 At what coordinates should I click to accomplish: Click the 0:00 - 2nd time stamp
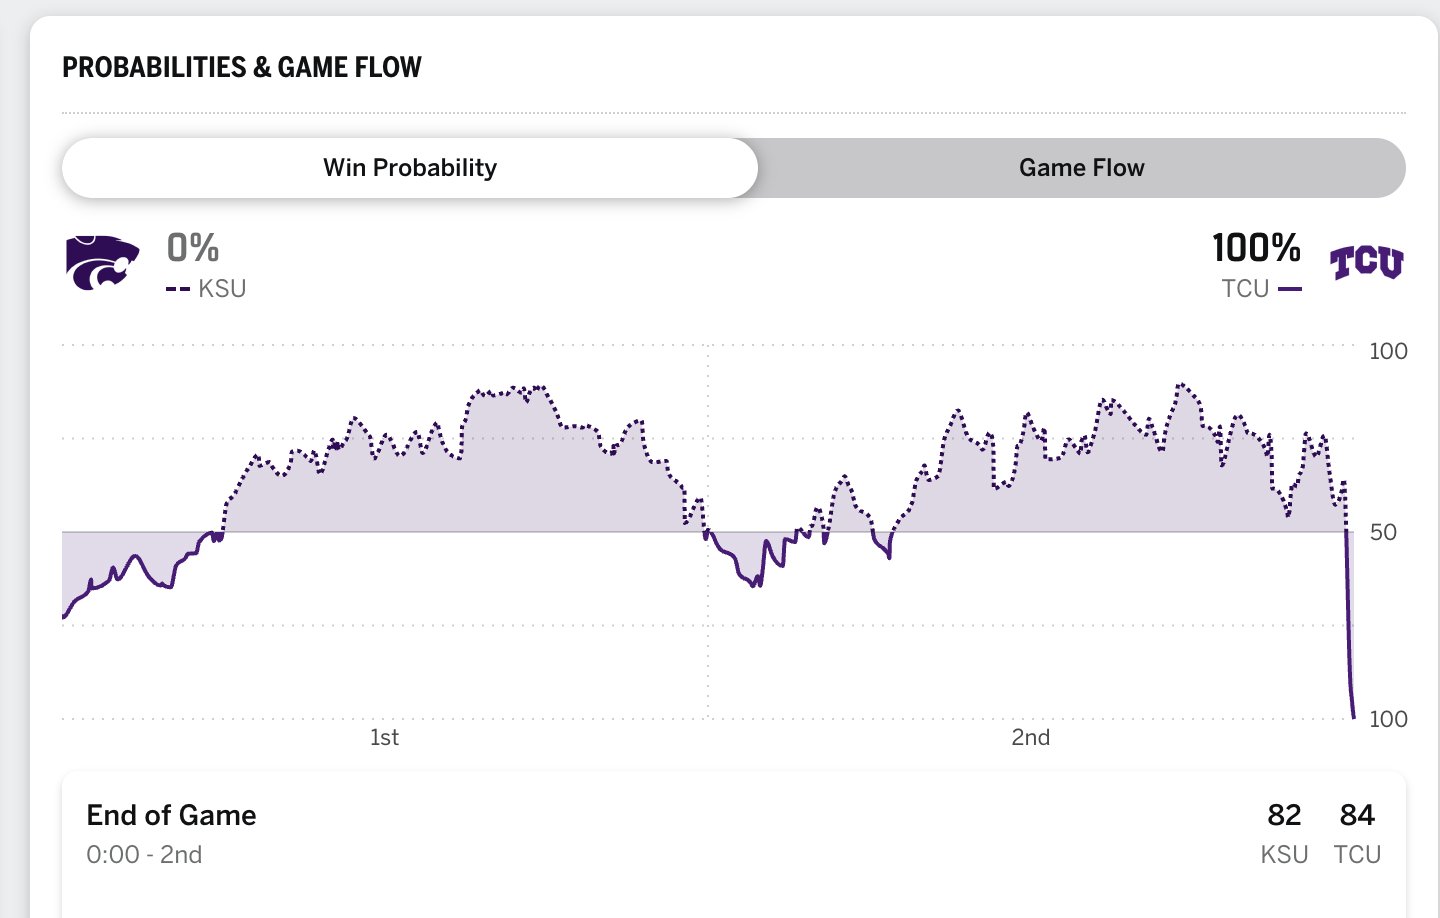click(x=144, y=855)
